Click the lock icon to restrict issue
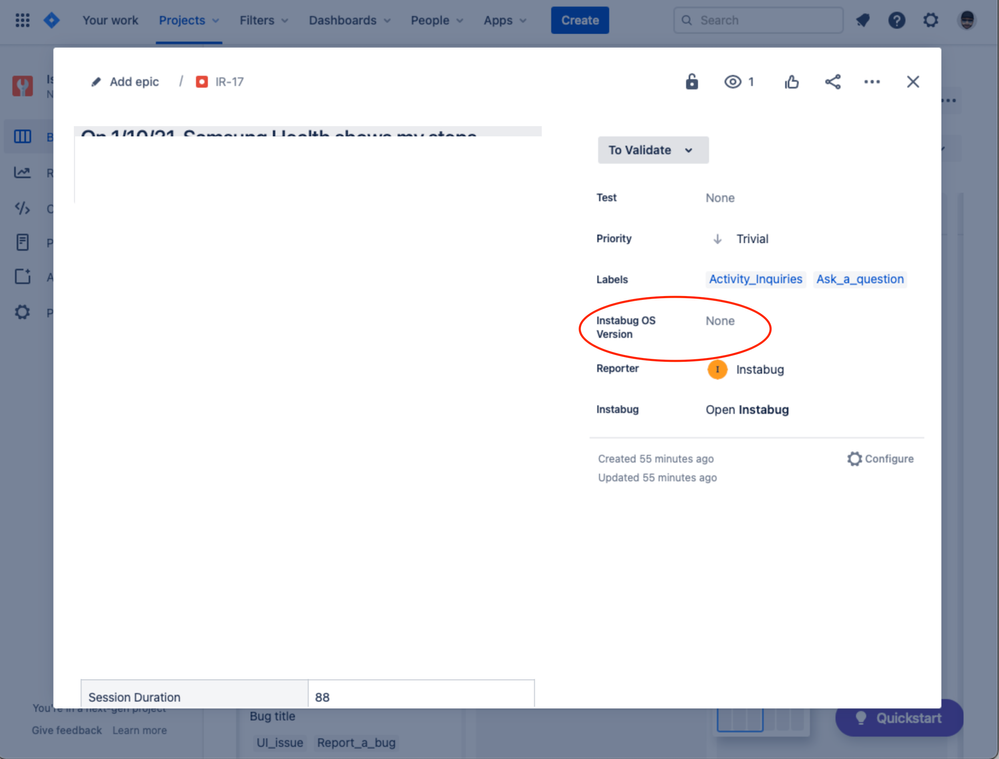Viewport: 999px width, 759px height. point(692,82)
